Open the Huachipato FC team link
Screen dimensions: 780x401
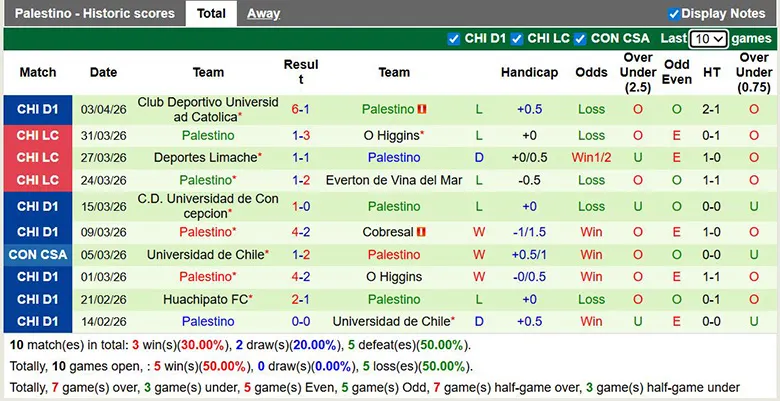coord(205,299)
